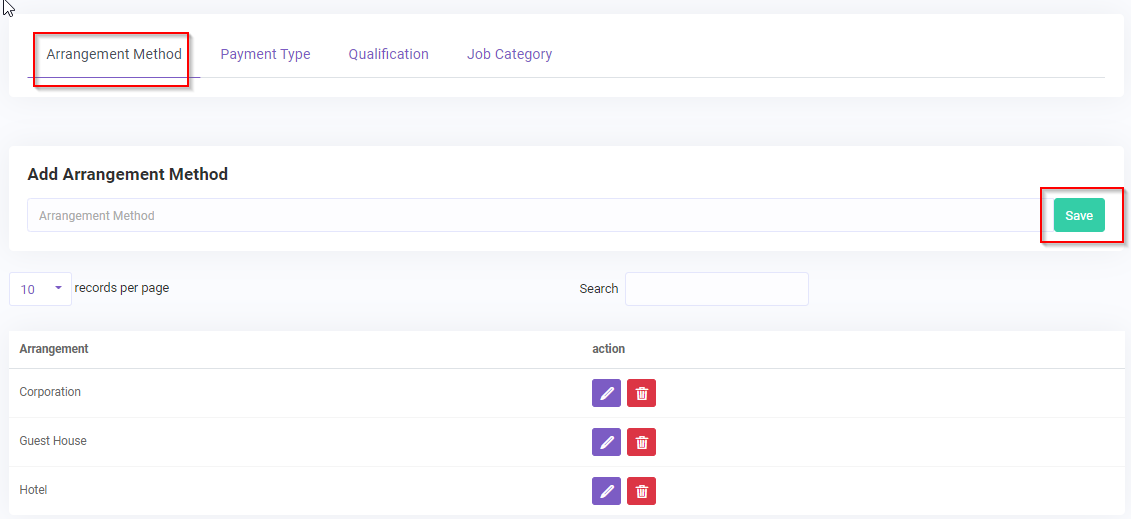Click the Hotel row name
1131x519 pixels.
(33, 490)
